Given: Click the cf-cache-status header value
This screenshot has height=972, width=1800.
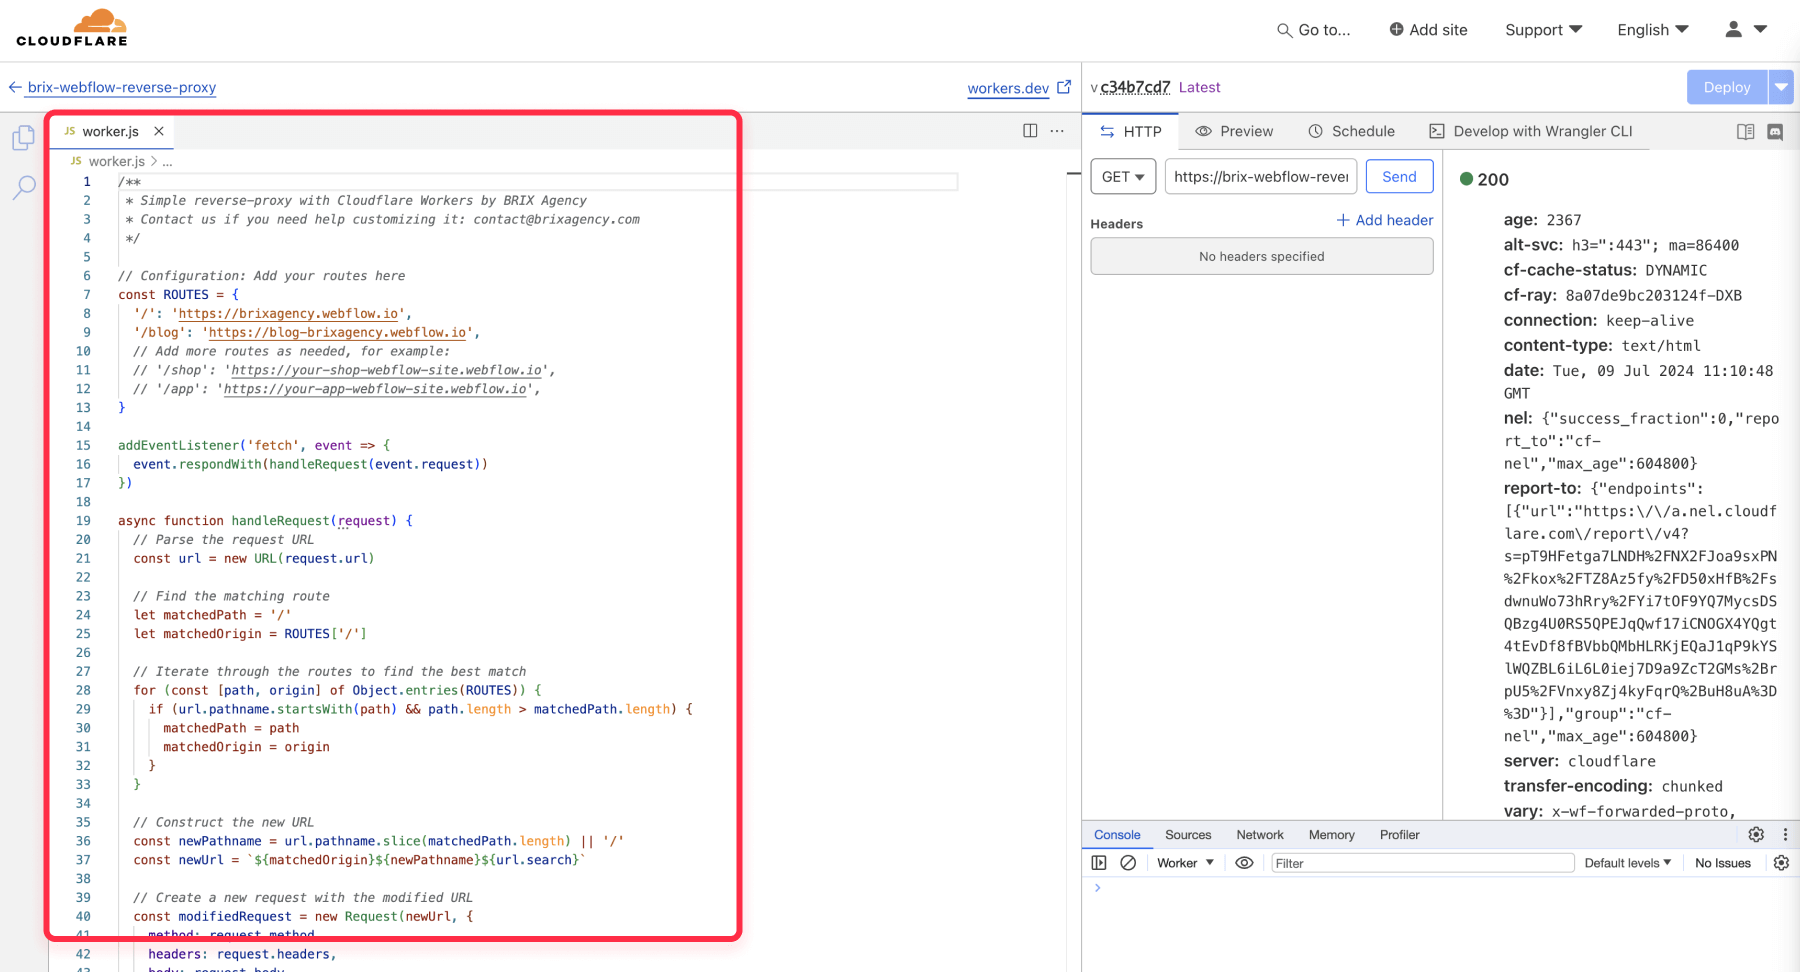Looking at the screenshot, I should coord(1676,271).
